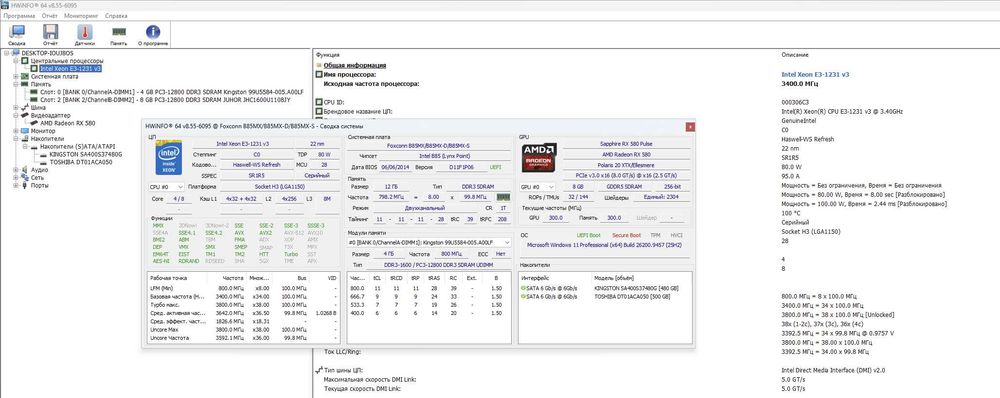Click the Аудио speaker icon in tree
Viewport: 1000px width, 398px height.
(26, 170)
